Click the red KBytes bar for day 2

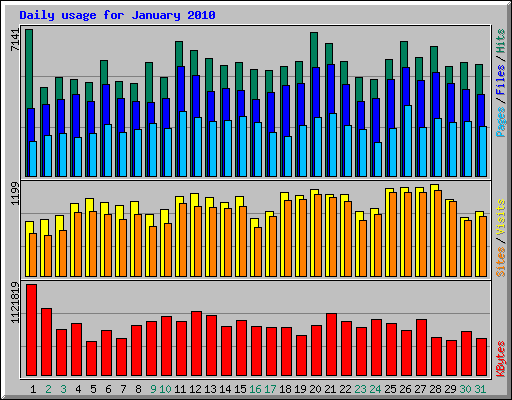(46, 342)
